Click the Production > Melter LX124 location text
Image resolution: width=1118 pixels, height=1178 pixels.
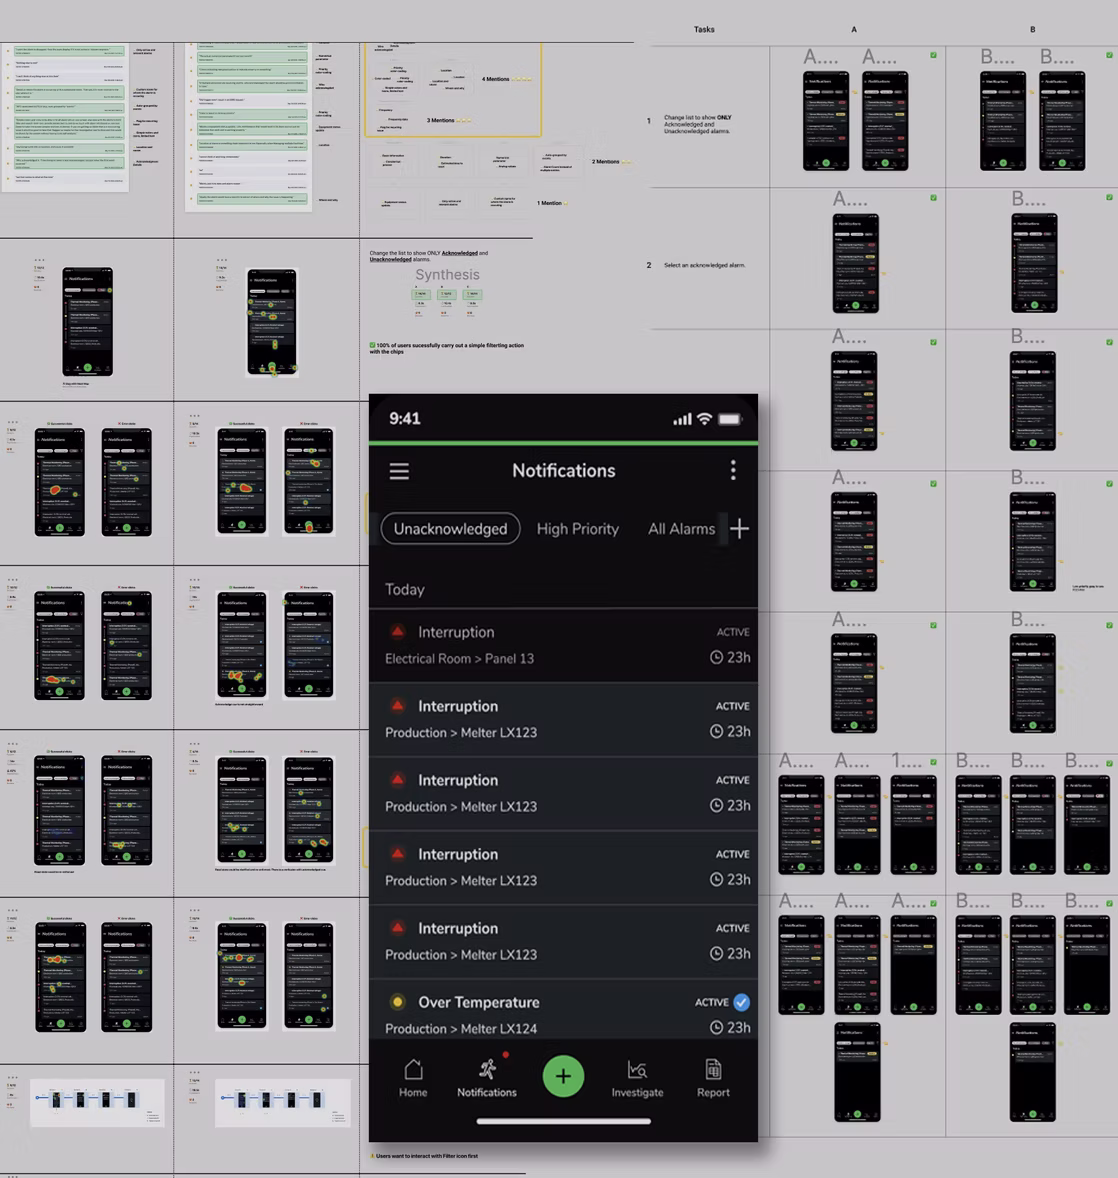pos(461,1028)
